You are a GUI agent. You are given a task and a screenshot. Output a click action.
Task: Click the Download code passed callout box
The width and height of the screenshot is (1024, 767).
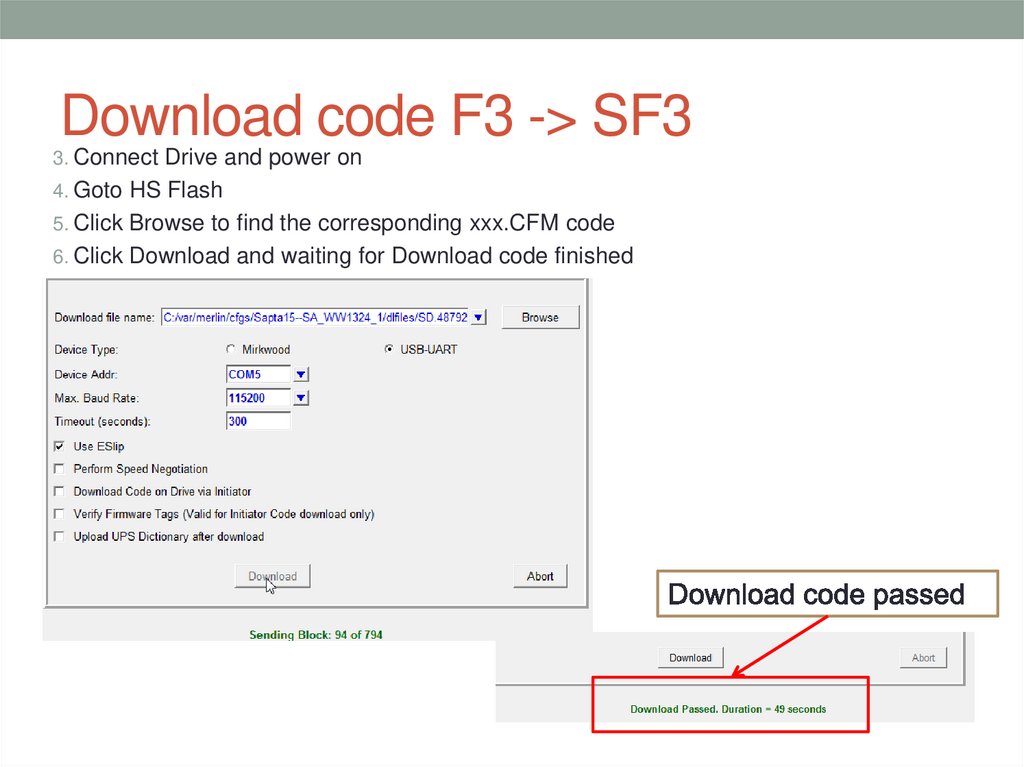pos(827,593)
